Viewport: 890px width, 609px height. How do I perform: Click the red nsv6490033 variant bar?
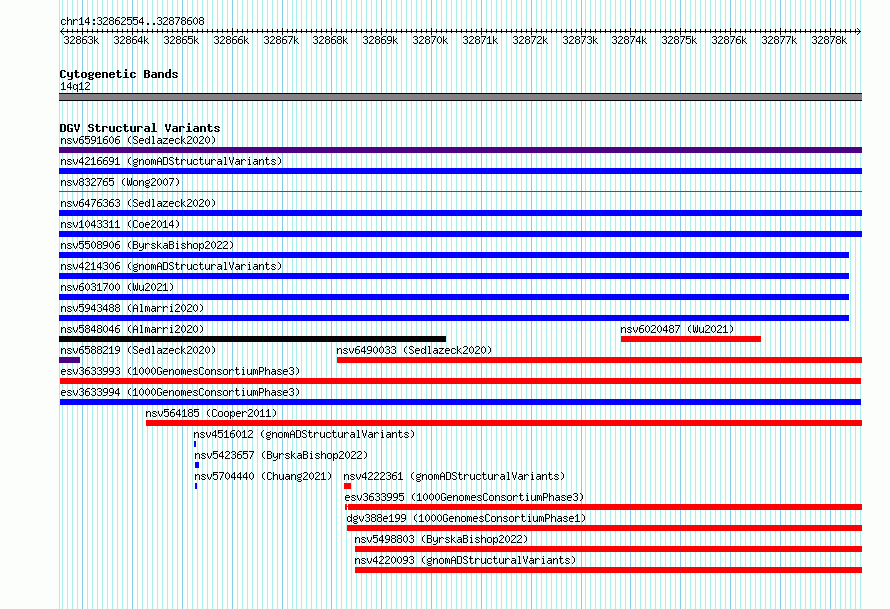point(599,360)
